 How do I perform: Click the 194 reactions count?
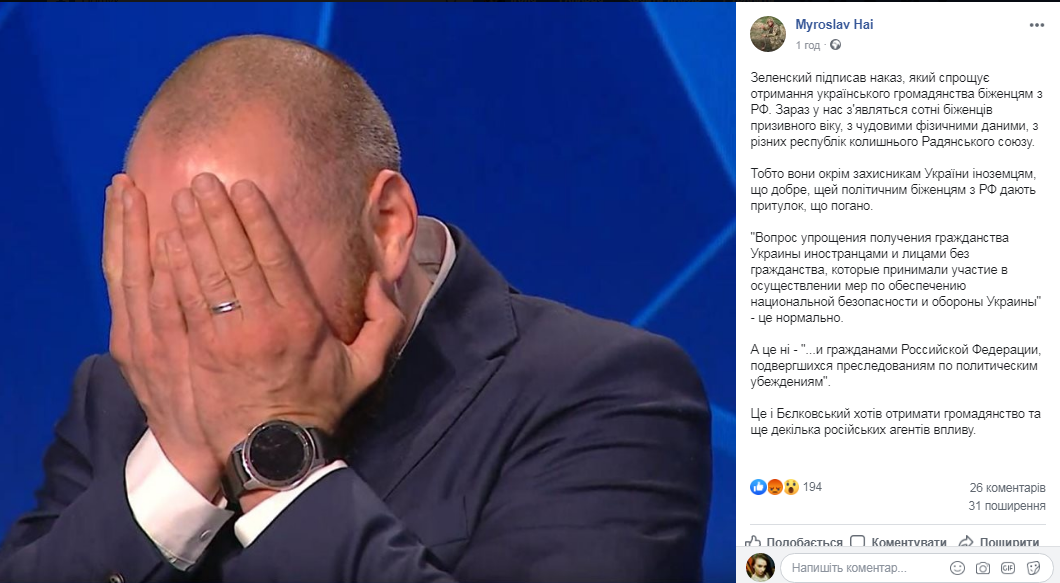click(812, 486)
